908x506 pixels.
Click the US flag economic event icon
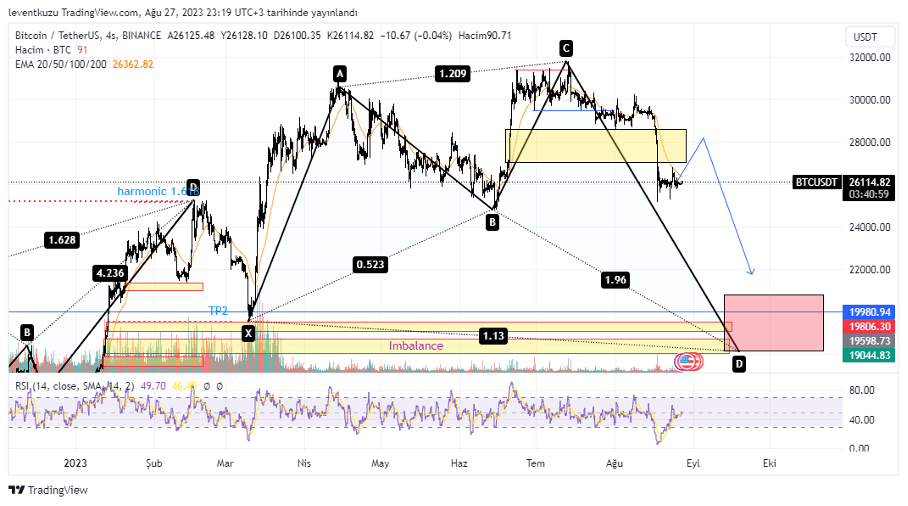coord(688,362)
